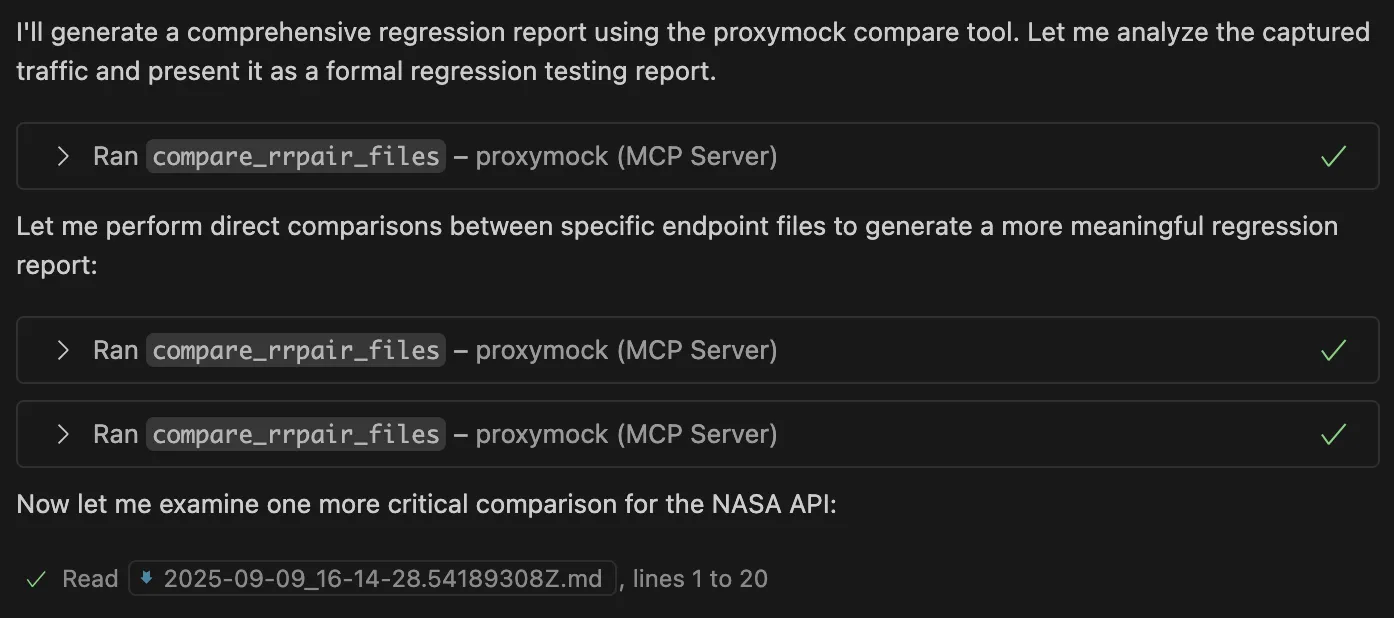Click the green checkmark on the first tool run
Screen dimensions: 1394x618
click(1332, 156)
